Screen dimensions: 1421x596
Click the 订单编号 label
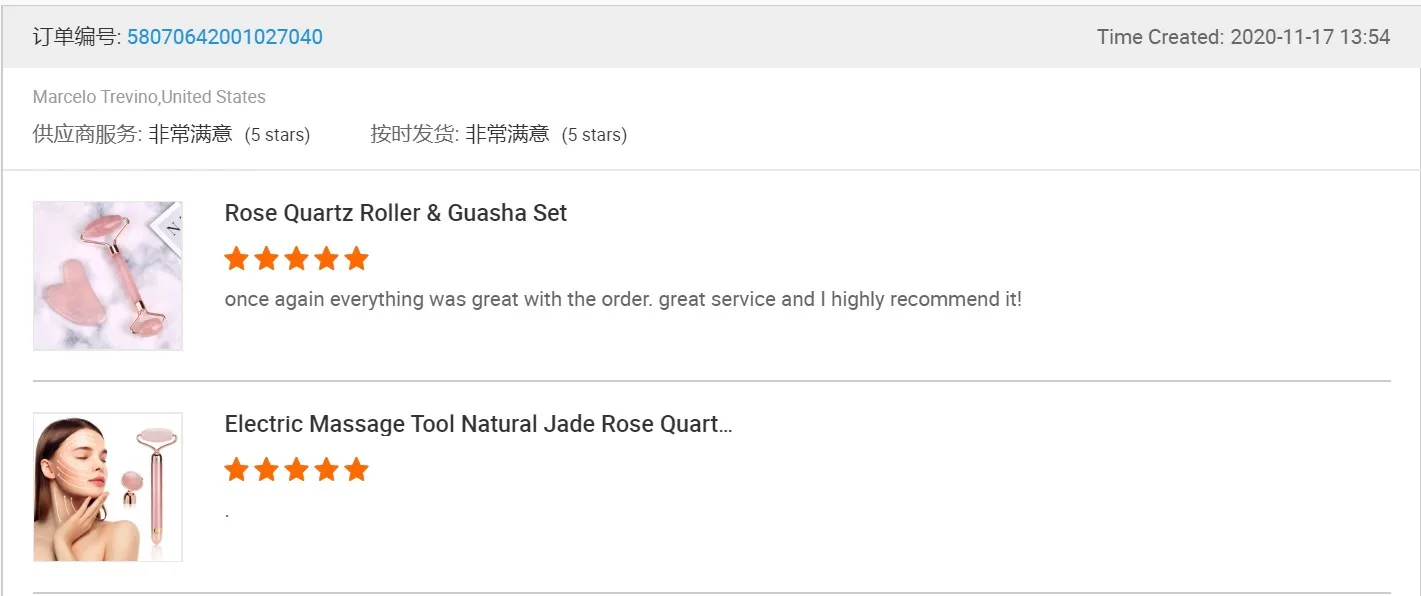click(x=76, y=37)
